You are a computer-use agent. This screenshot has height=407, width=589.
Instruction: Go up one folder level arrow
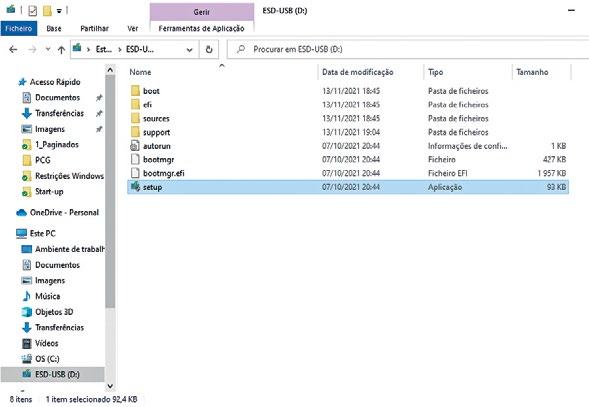point(62,49)
